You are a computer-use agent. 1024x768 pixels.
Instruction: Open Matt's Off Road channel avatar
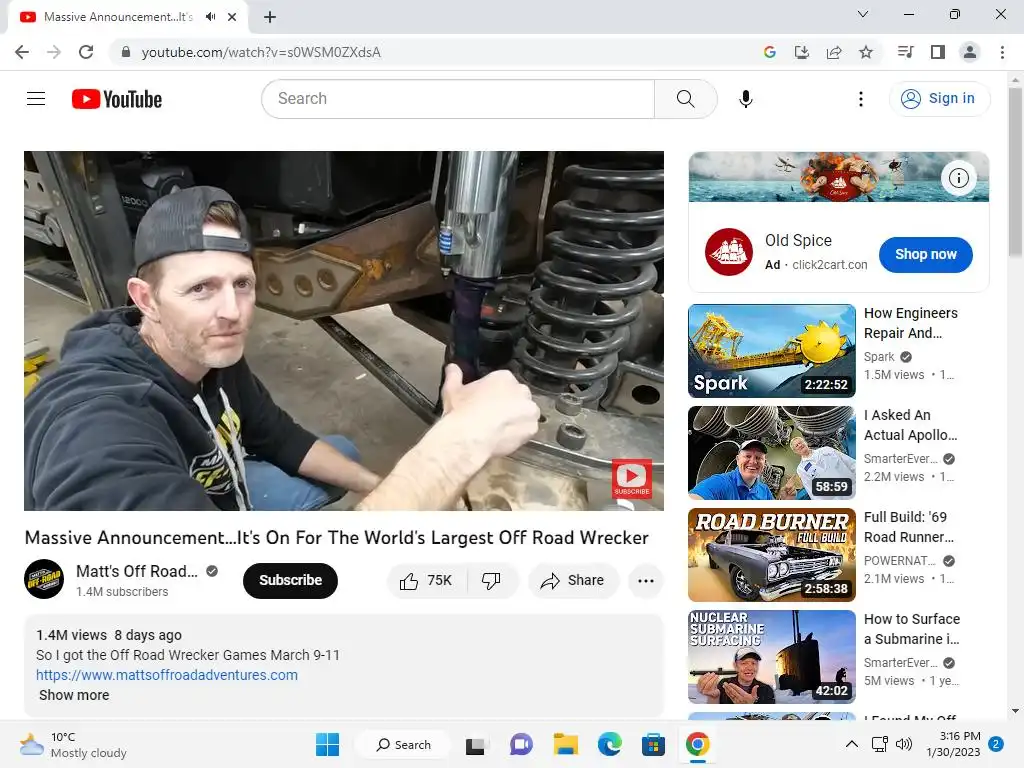pyautogui.click(x=44, y=579)
